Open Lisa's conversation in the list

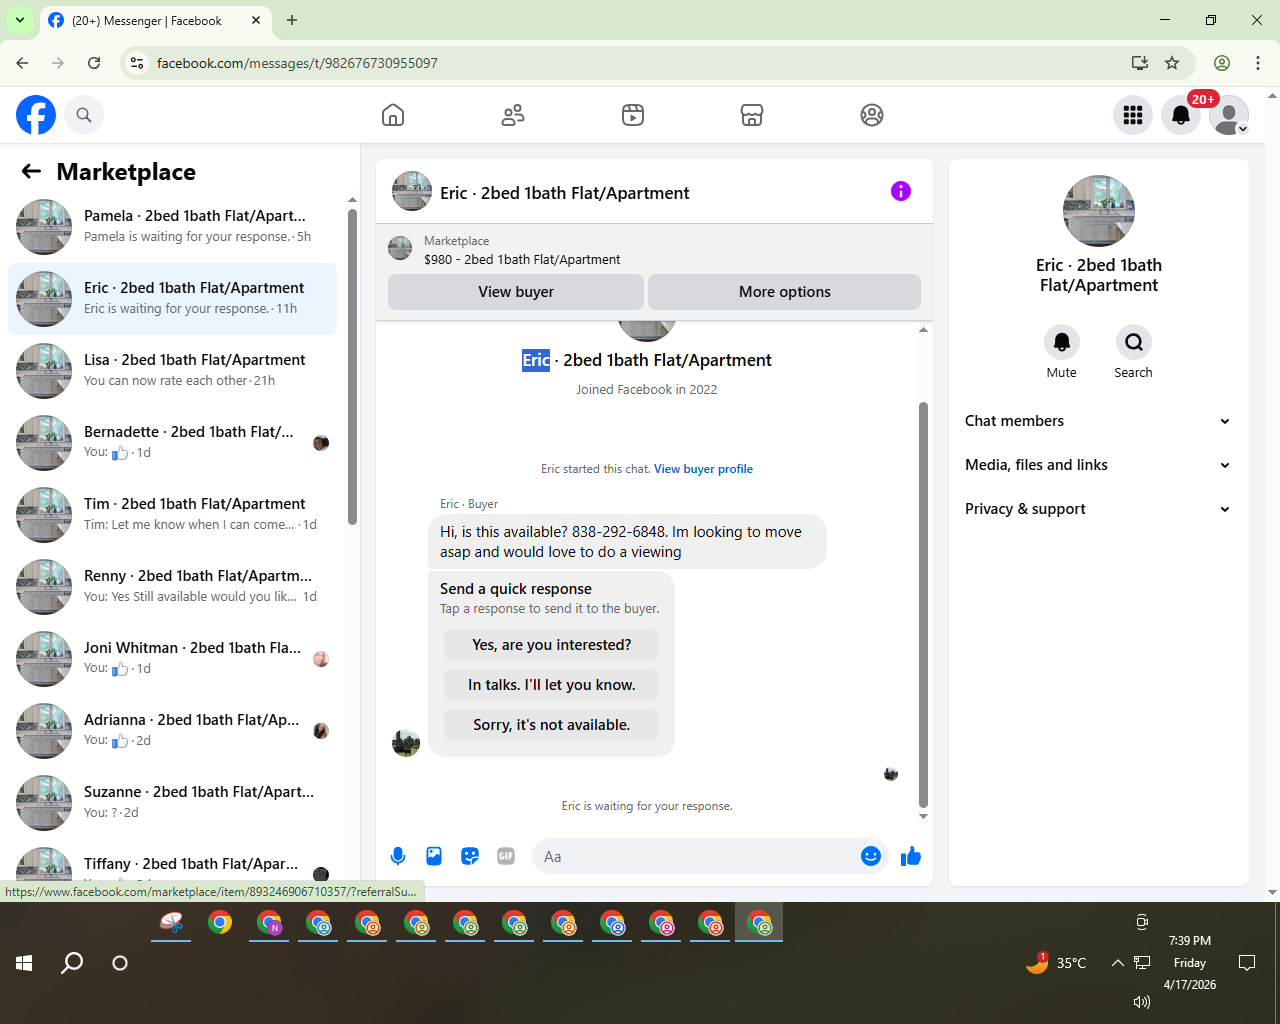(172, 371)
